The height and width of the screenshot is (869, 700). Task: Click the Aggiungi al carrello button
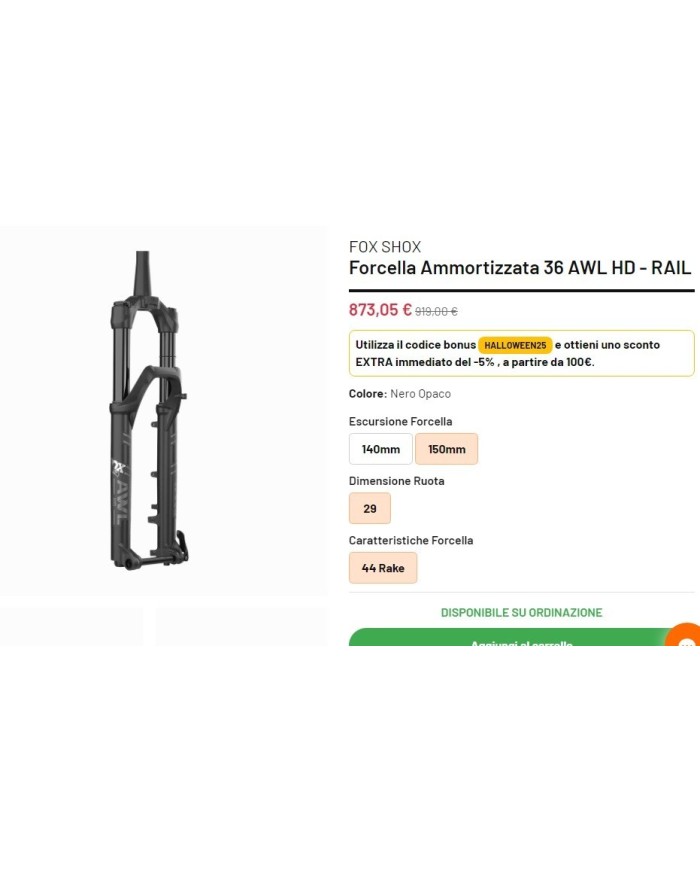[520, 645]
